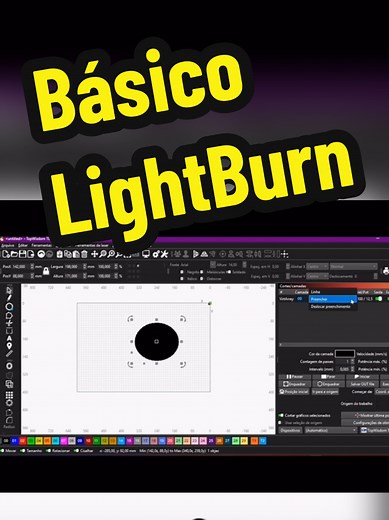Select the Grid Array tool

(x=9, y=395)
